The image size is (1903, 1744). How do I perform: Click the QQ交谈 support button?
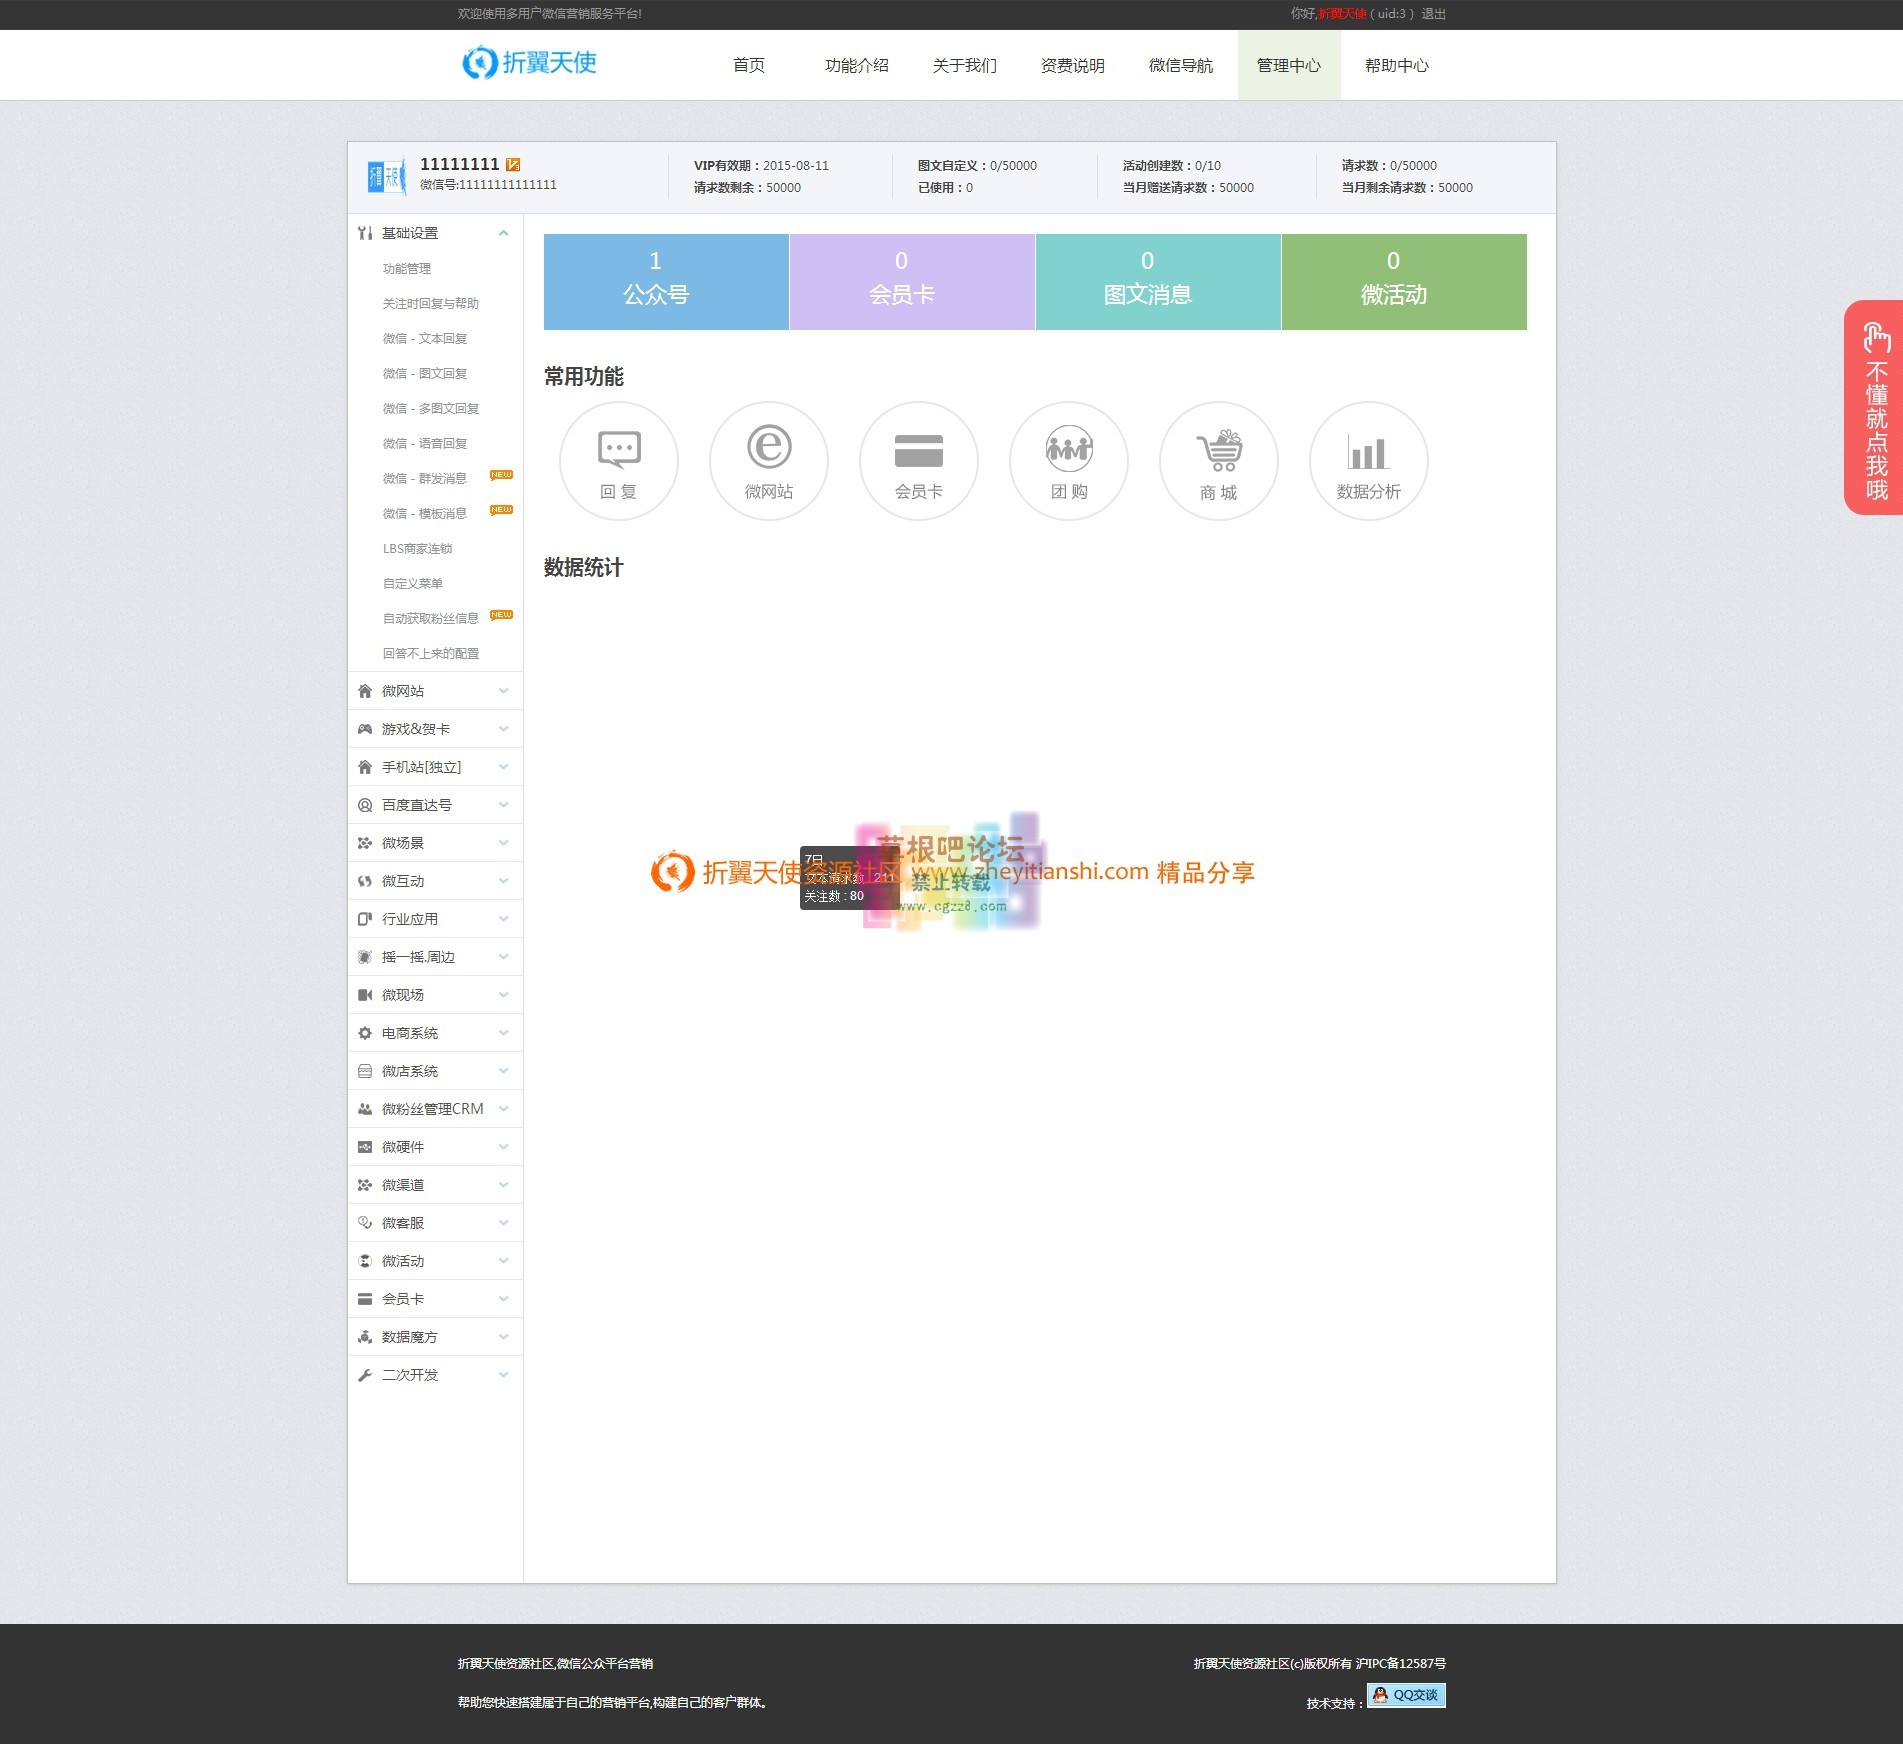point(1406,1695)
